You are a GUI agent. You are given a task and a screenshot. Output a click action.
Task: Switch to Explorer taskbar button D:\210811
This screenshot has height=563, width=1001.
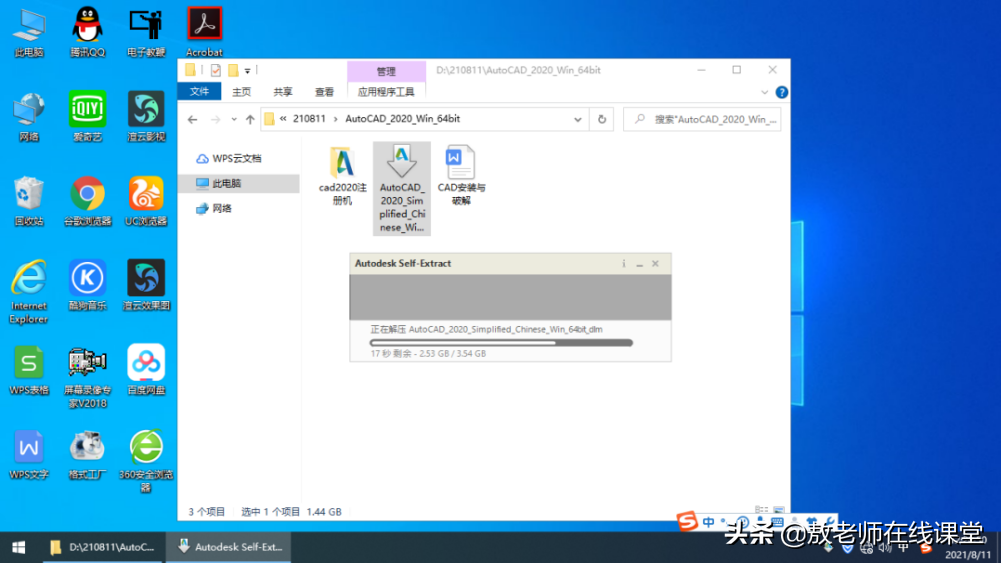click(x=103, y=547)
